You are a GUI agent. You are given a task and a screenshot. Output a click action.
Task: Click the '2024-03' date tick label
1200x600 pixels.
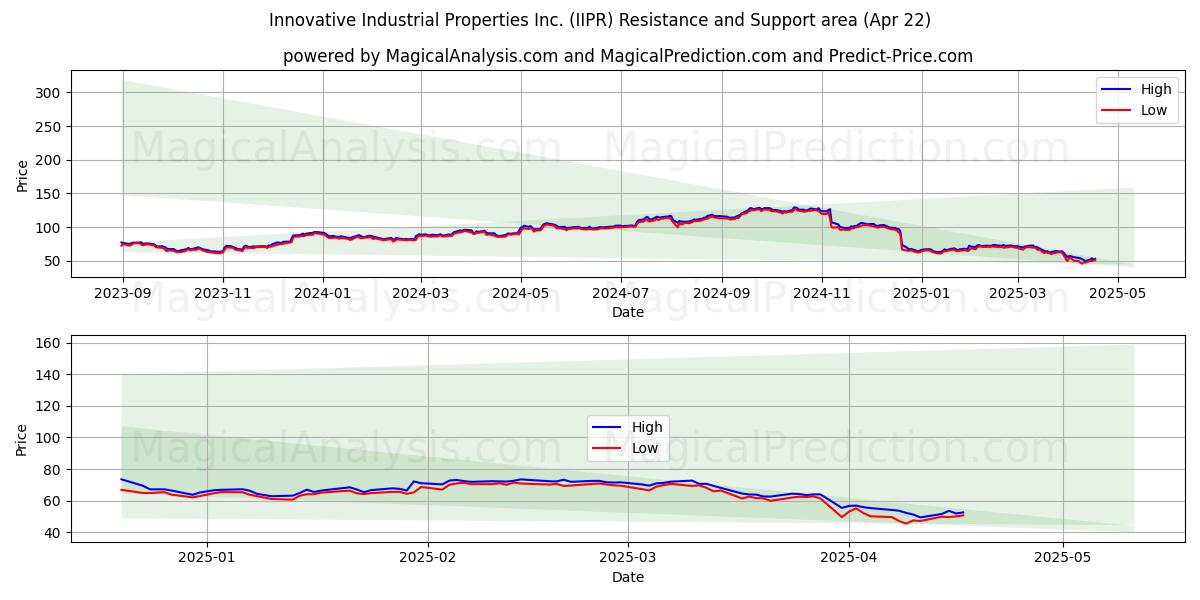tap(421, 294)
